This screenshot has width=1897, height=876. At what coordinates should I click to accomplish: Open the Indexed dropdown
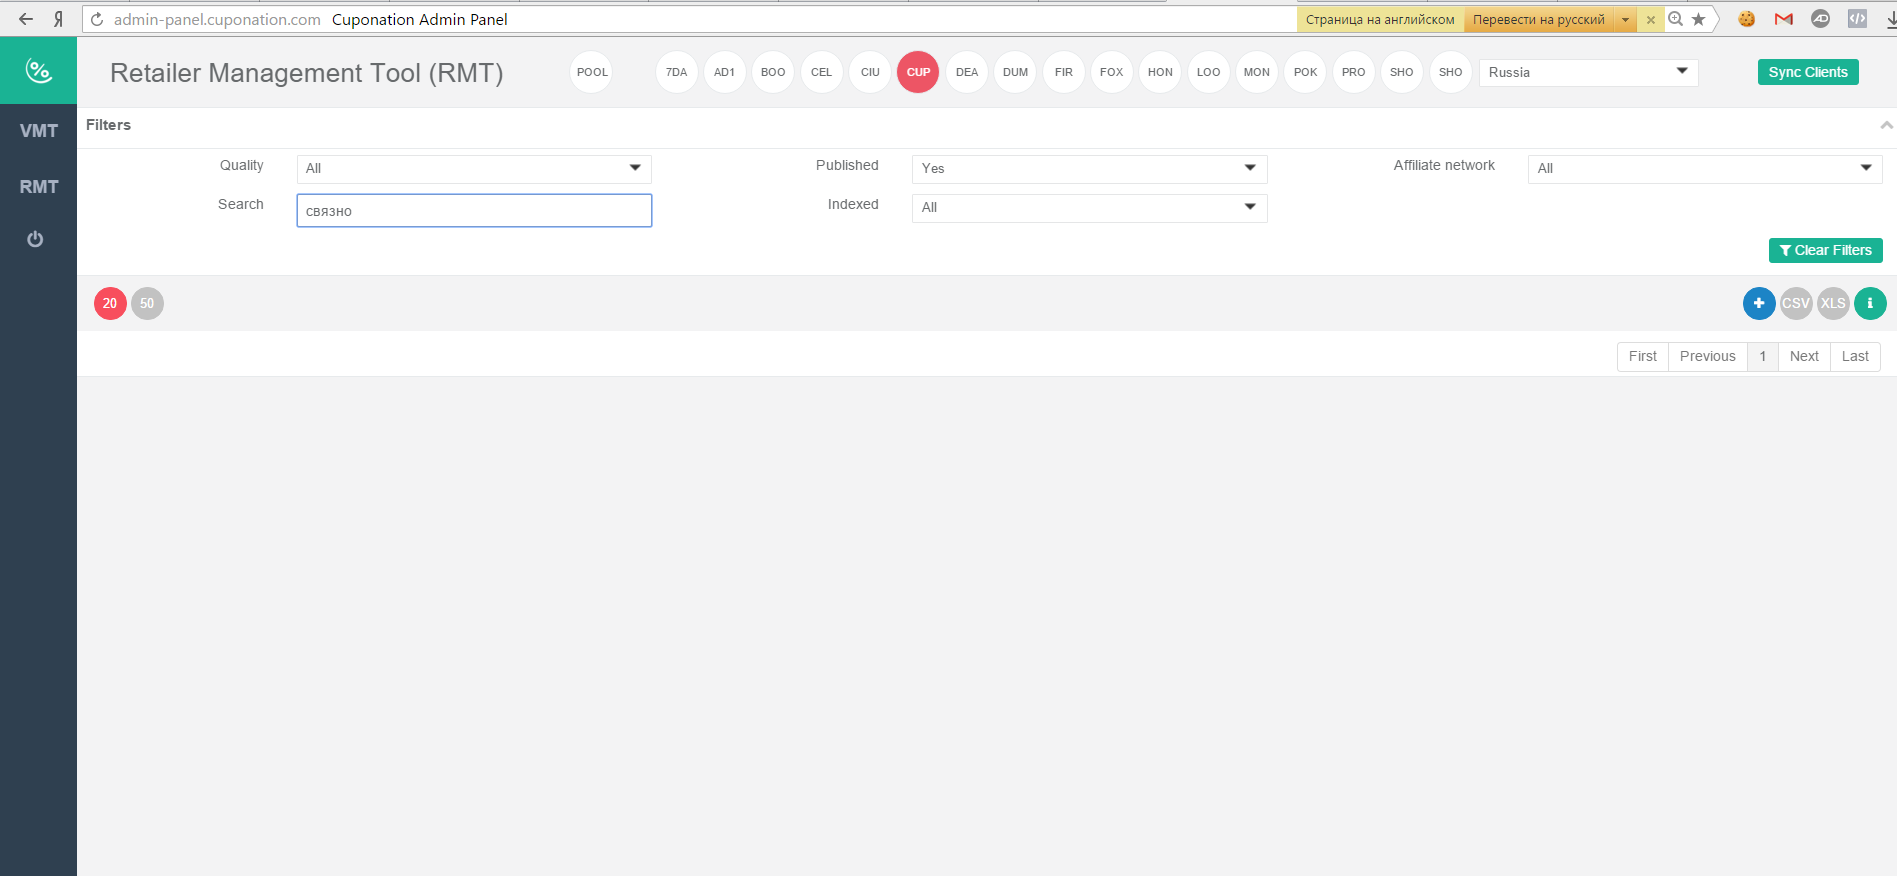[x=1089, y=207]
